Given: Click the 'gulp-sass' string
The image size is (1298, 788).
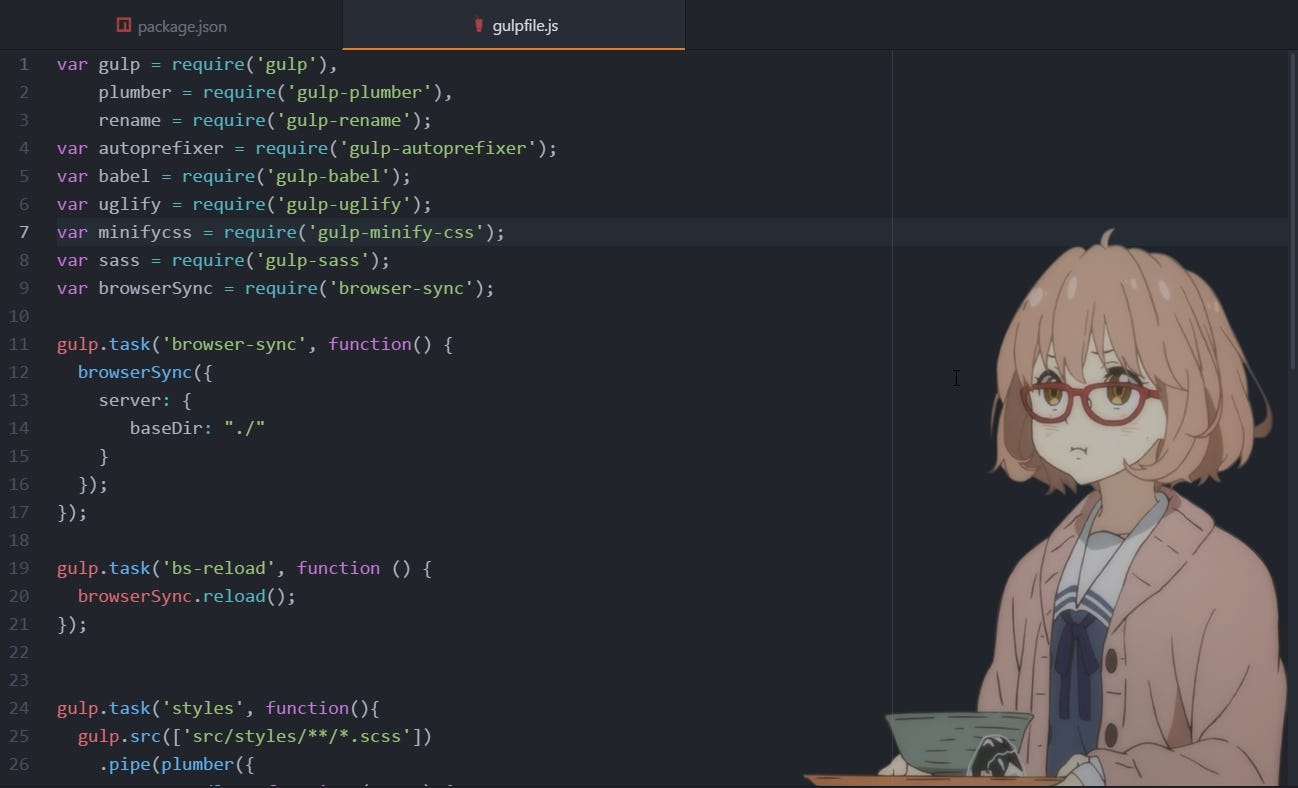Looking at the screenshot, I should 312,260.
